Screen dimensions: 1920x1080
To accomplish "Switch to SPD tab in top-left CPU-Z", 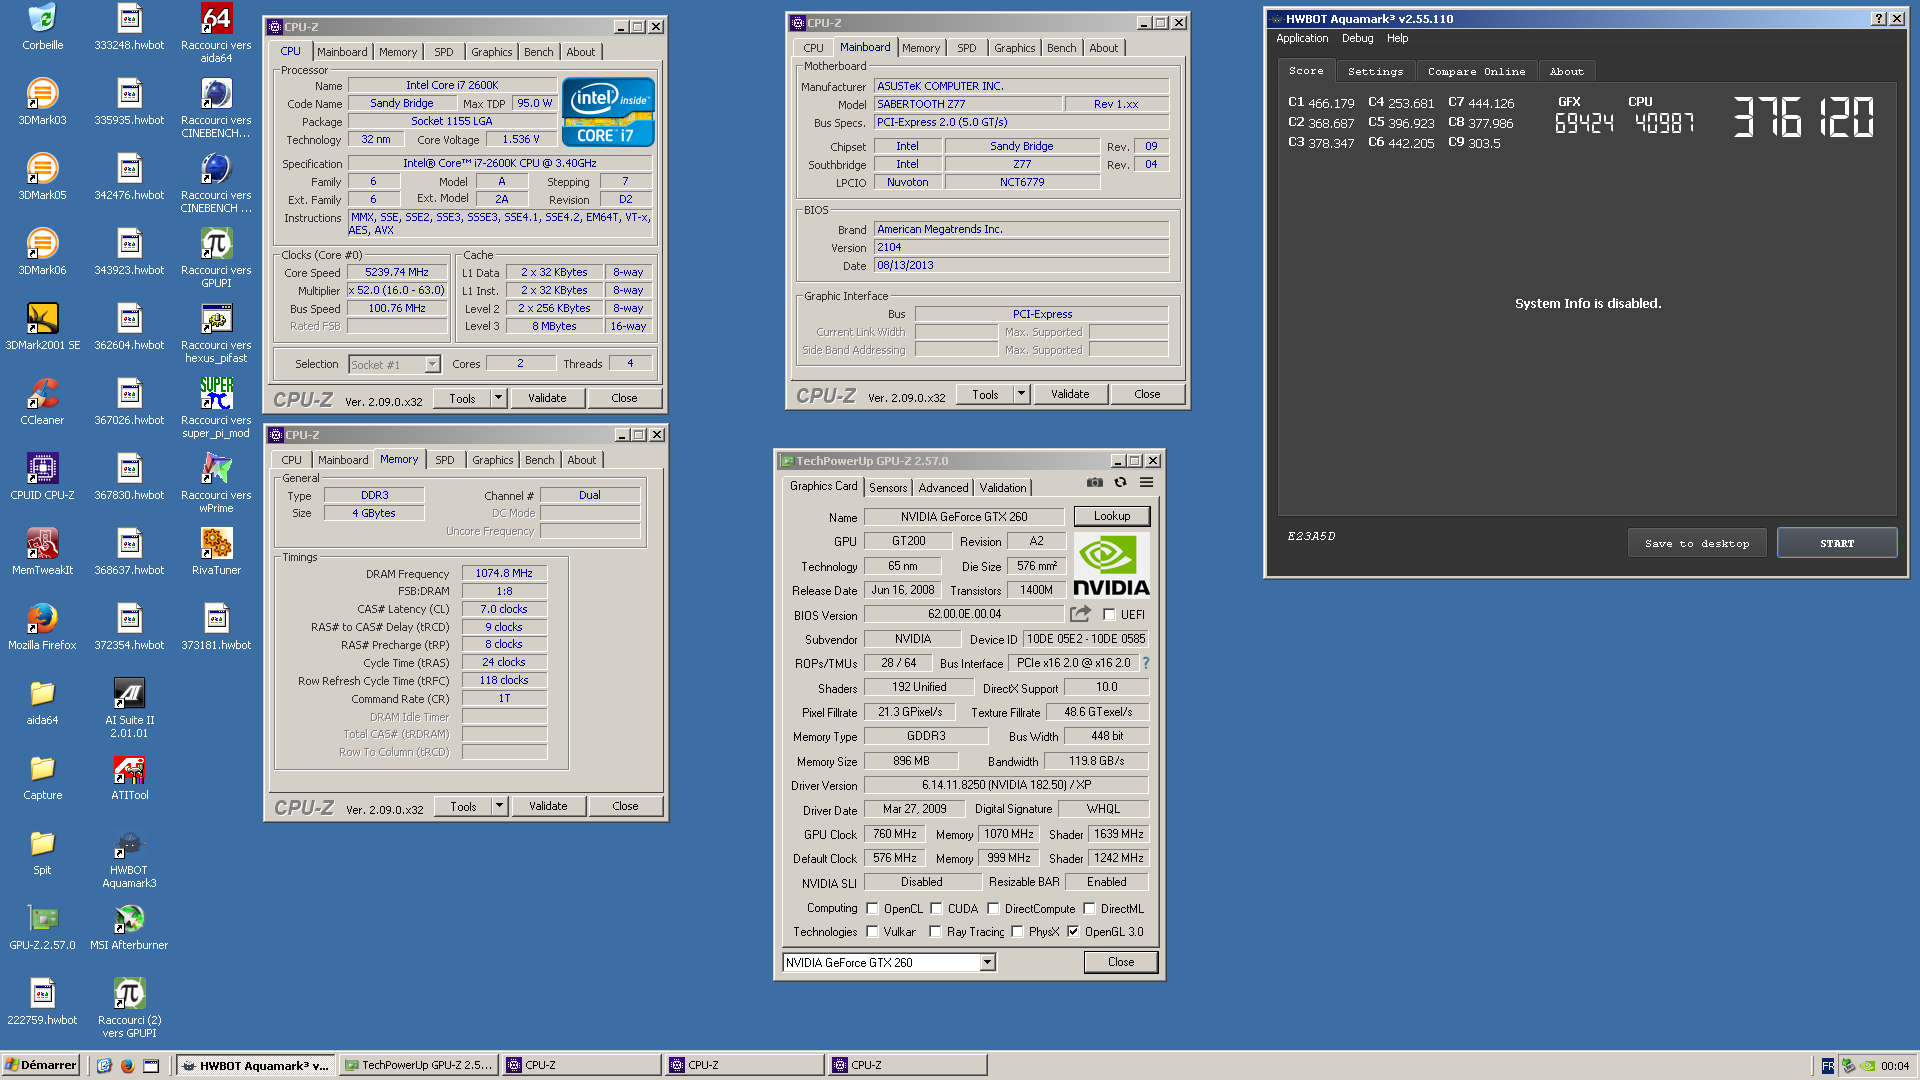I will (444, 52).
